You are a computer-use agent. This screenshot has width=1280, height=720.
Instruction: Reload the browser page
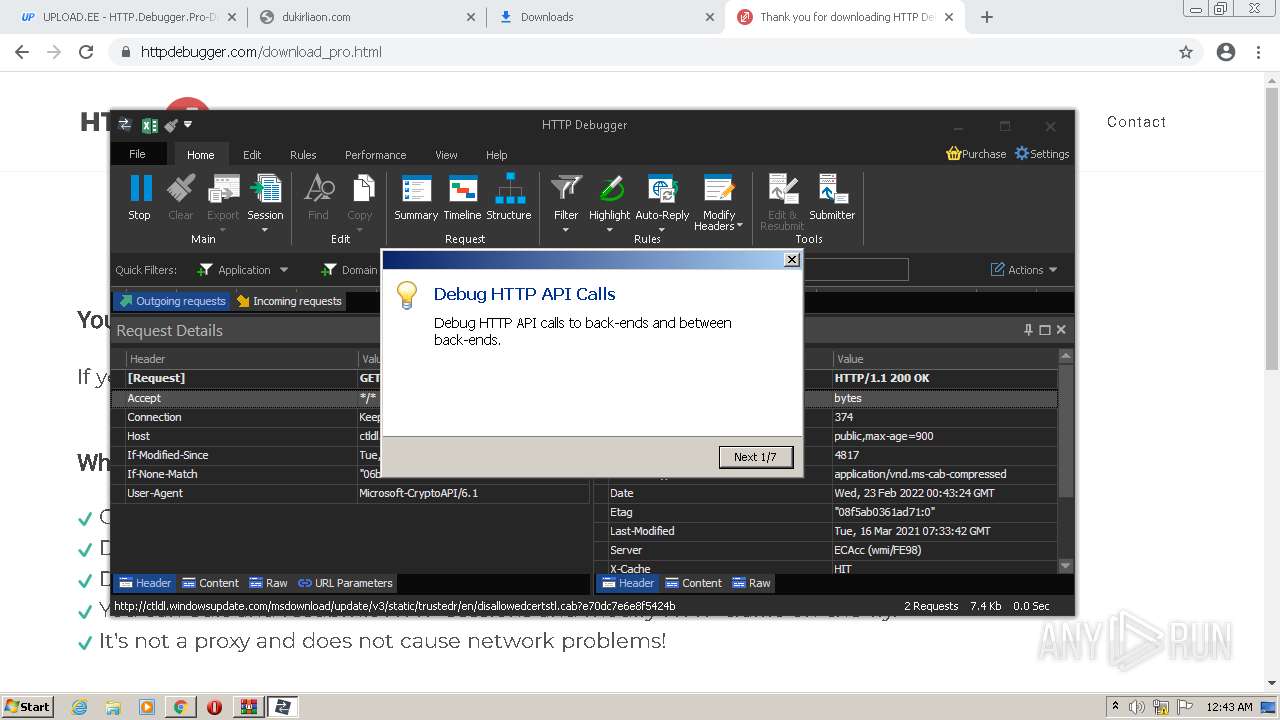pos(86,52)
